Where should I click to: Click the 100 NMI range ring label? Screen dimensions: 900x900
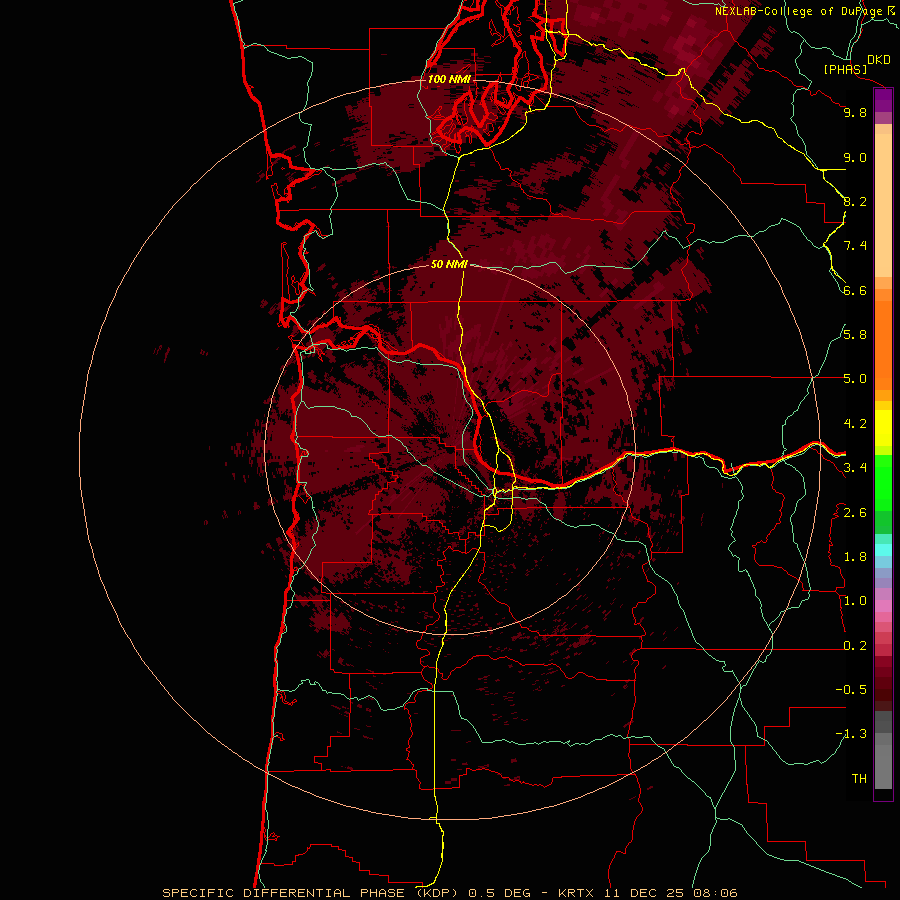tap(449, 79)
